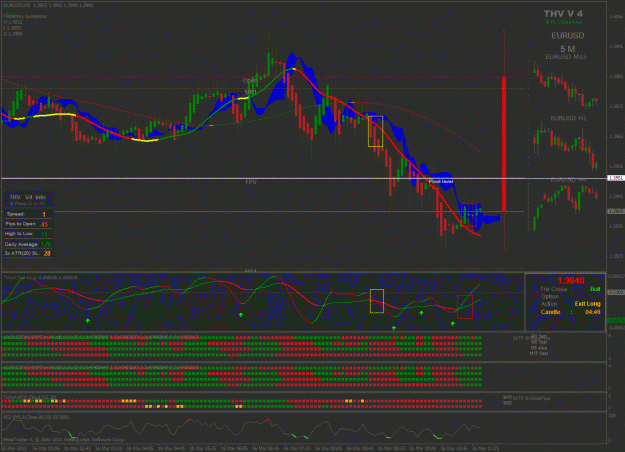
Task: Click the Pivot level label
Action: [x=441, y=181]
